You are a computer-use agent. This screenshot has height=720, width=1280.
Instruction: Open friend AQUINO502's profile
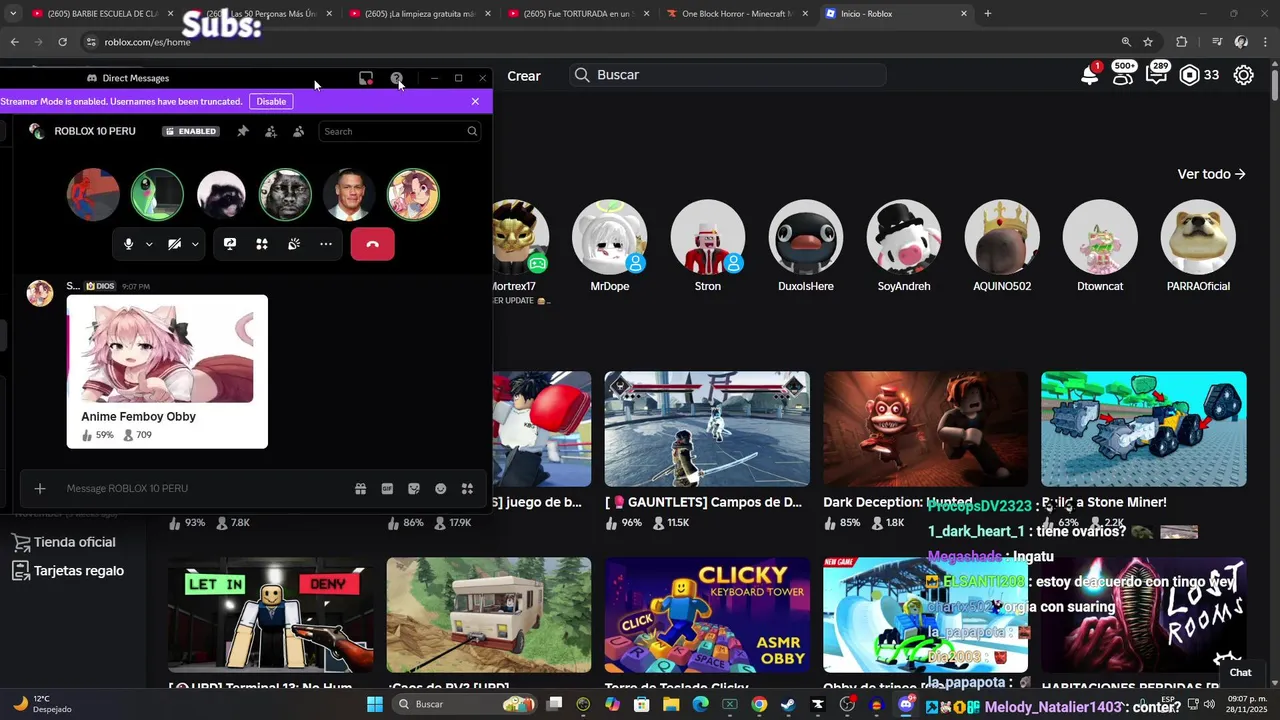(x=1002, y=246)
